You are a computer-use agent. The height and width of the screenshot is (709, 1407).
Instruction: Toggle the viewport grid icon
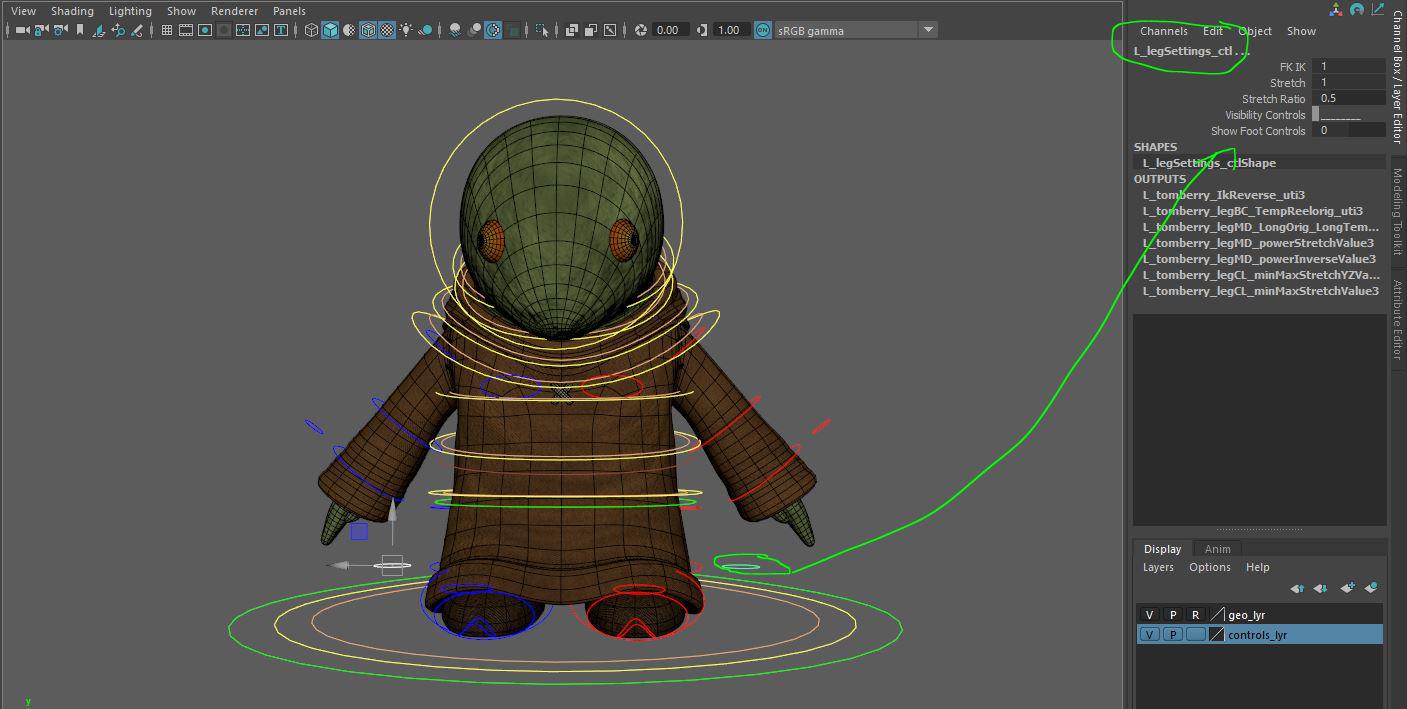(167, 30)
